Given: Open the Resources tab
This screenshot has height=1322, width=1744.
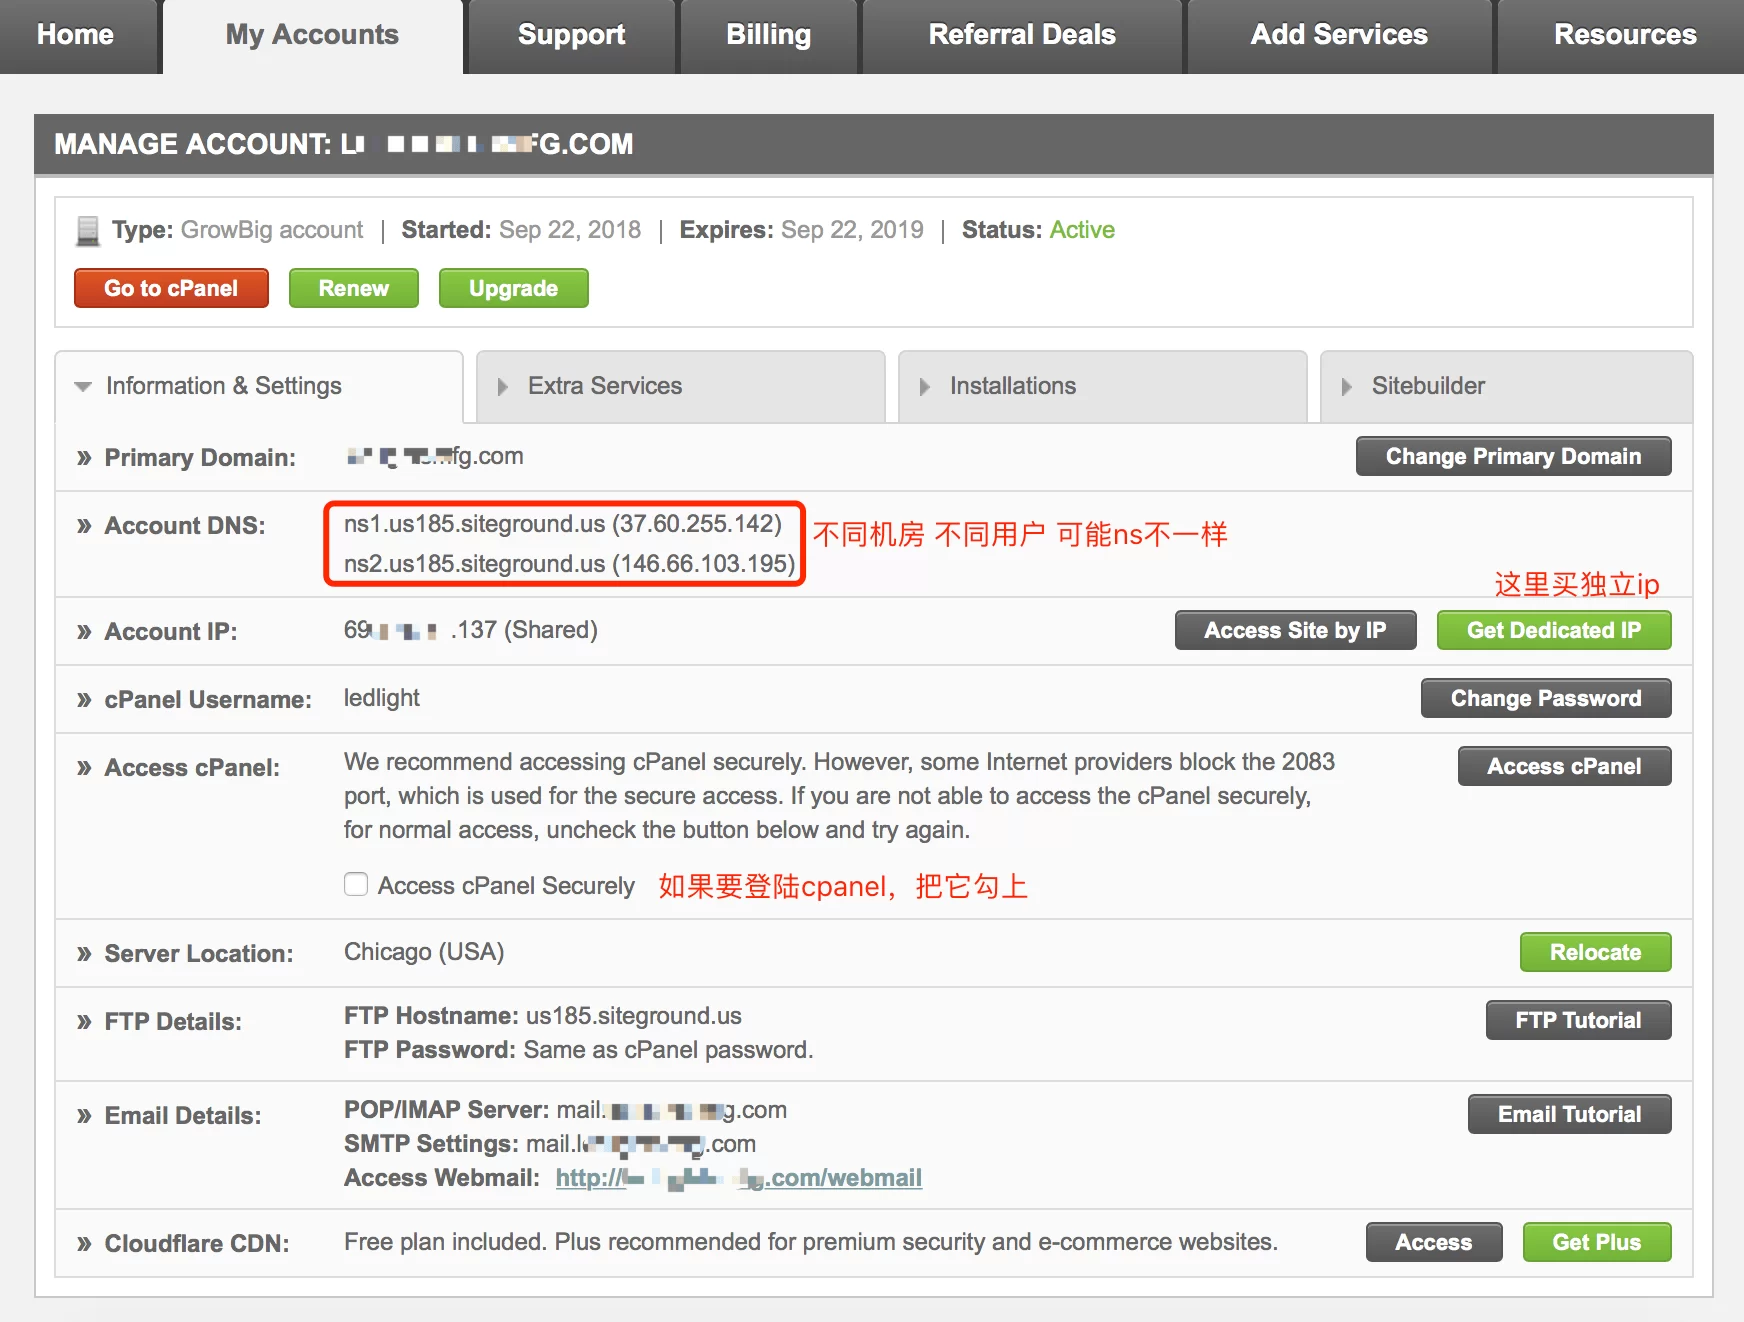Looking at the screenshot, I should tap(1624, 35).
